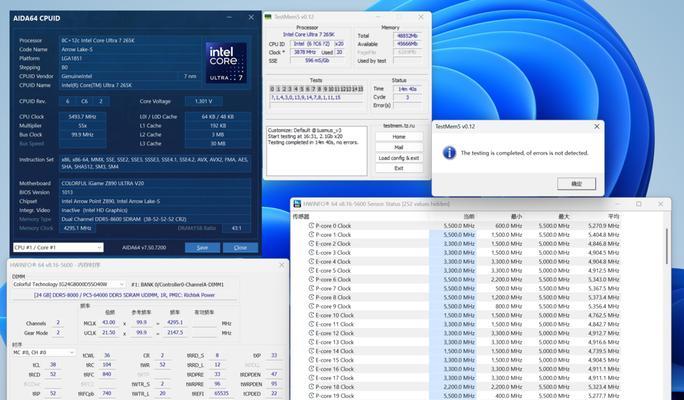Viewport: 684px width, 400px height.
Task: Click the DDR5-8000 / PC5-64000 module description line
Action: click(x=124, y=295)
